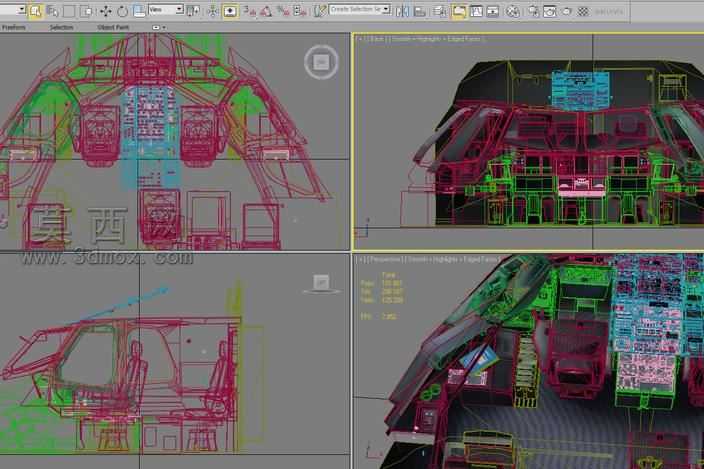Toggle Percent Snap
This screenshot has height=469, width=704.
pos(283,11)
